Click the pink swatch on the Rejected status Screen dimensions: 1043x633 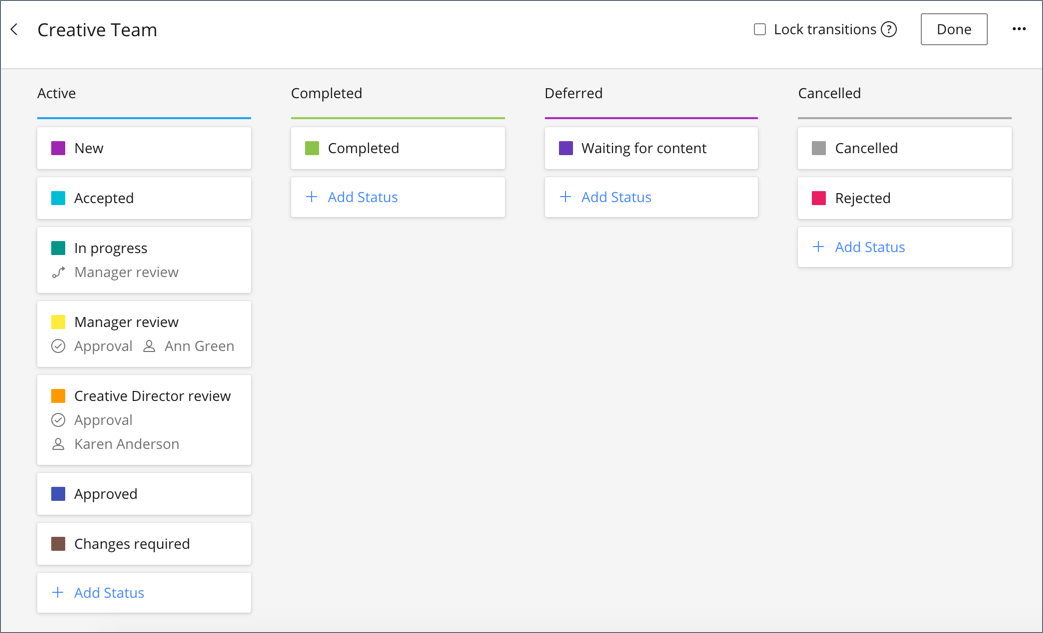click(819, 198)
